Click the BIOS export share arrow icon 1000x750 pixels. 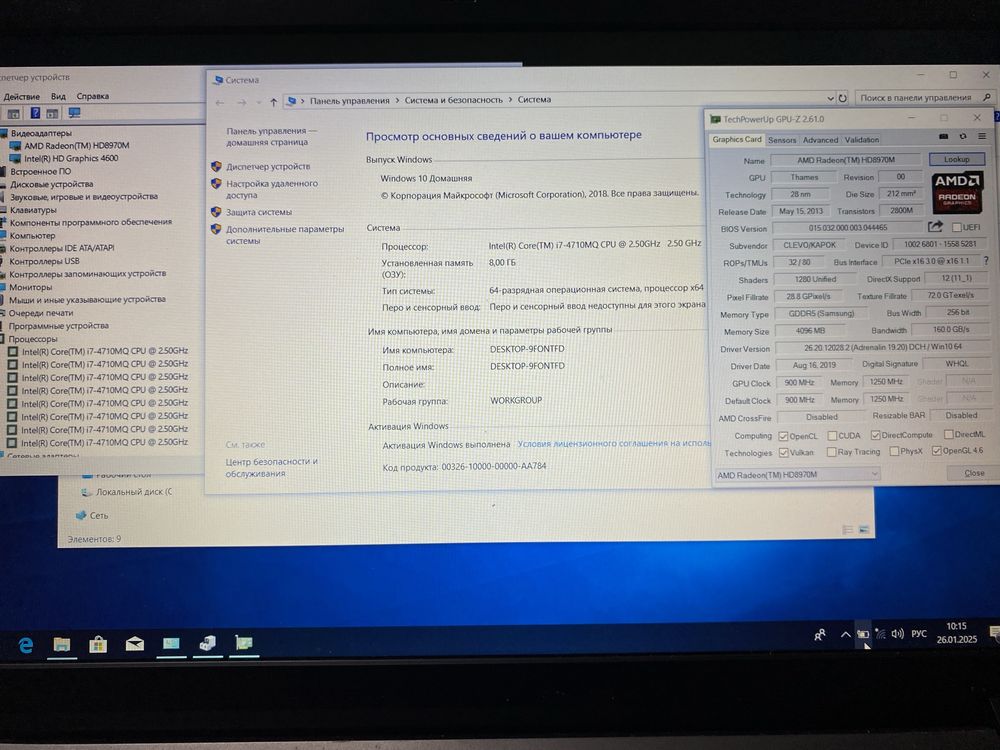[935, 226]
